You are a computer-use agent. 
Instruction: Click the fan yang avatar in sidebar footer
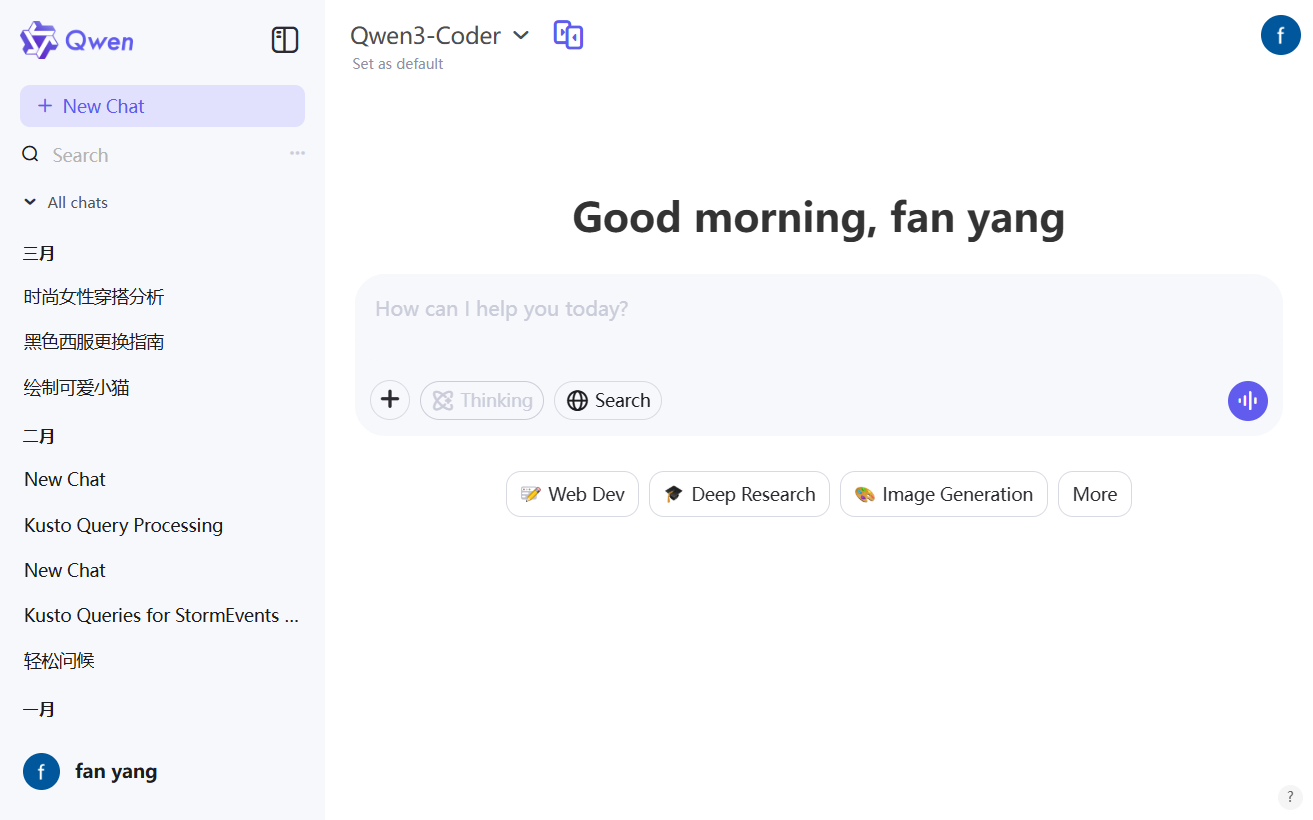coord(41,772)
